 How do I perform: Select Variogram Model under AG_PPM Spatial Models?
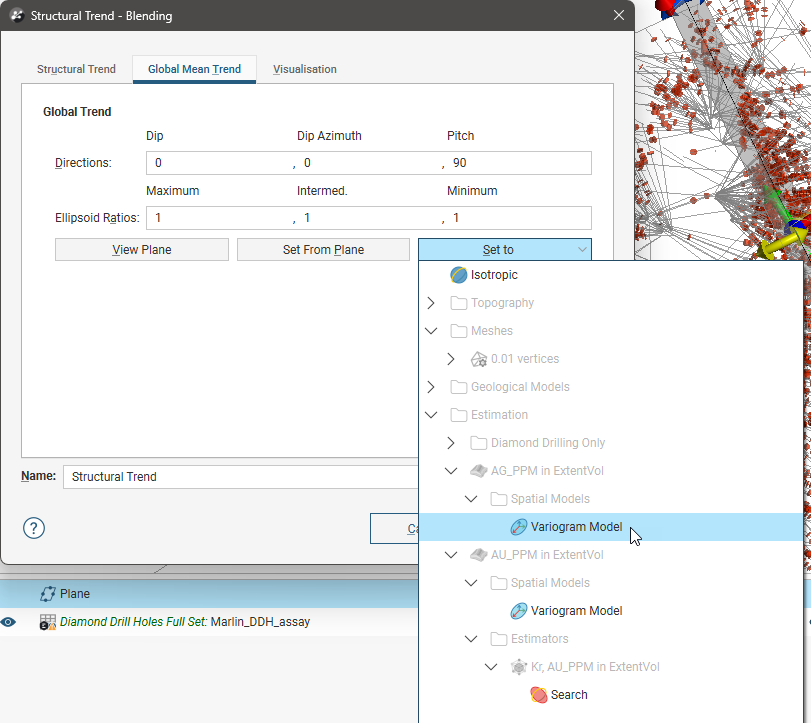tap(576, 527)
